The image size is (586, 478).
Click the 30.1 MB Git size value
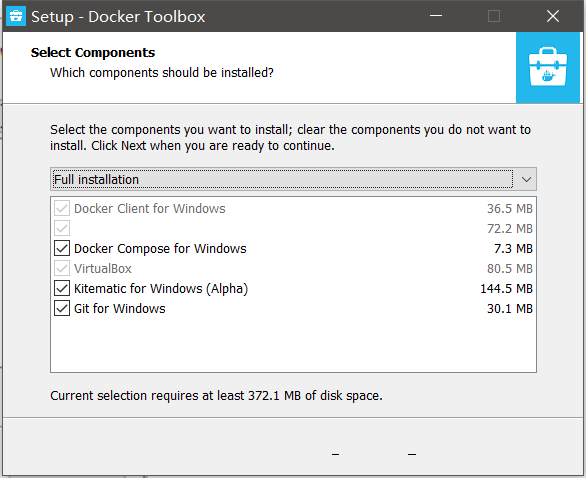click(510, 309)
